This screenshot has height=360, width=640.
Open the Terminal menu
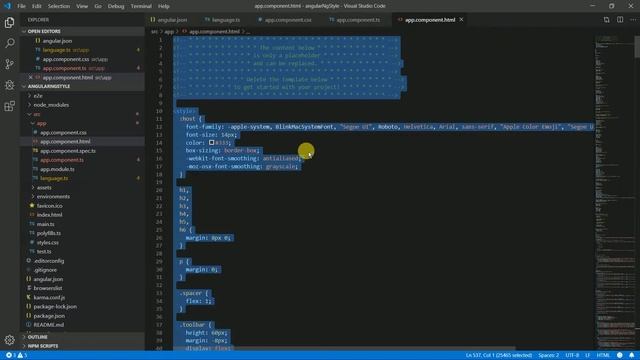tap(141, 6)
